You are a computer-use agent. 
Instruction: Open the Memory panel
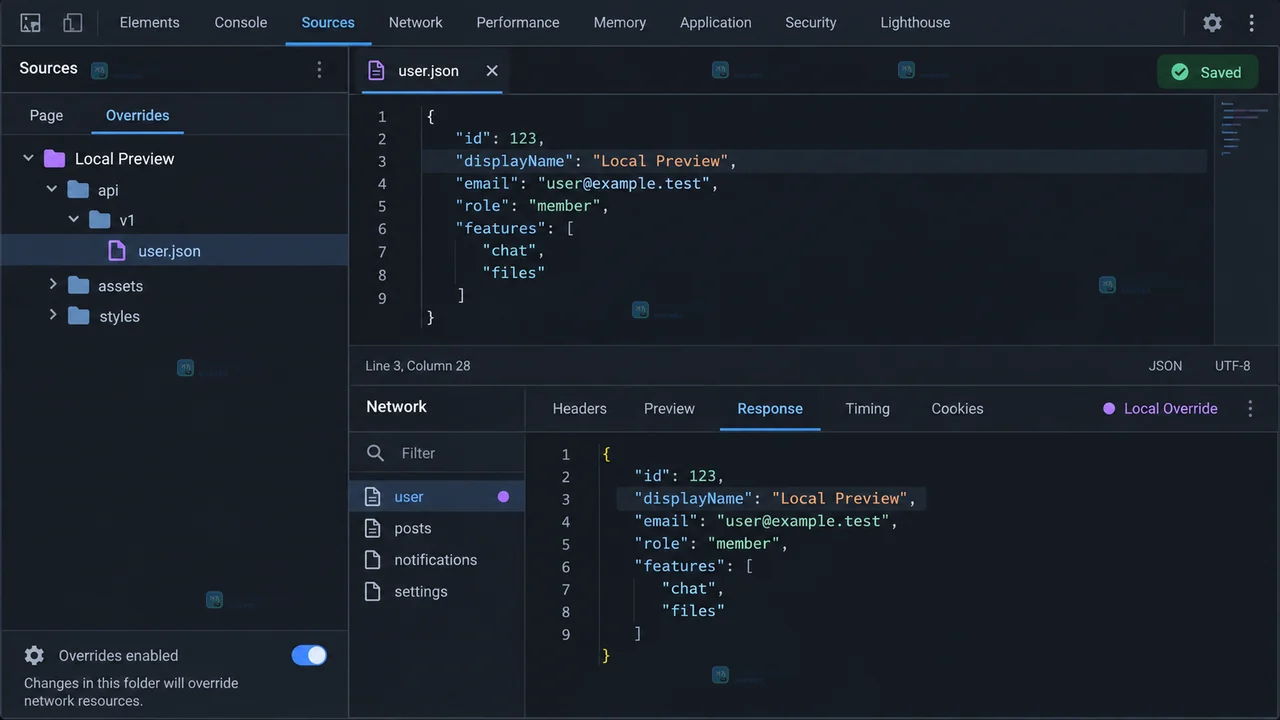click(x=620, y=22)
